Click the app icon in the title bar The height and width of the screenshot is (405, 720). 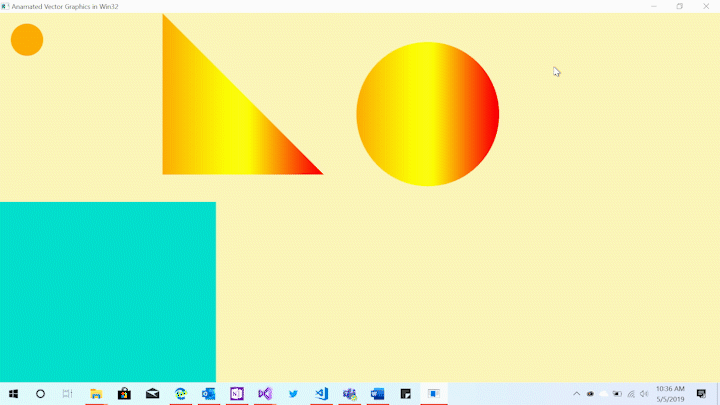pyautogui.click(x=5, y=6)
